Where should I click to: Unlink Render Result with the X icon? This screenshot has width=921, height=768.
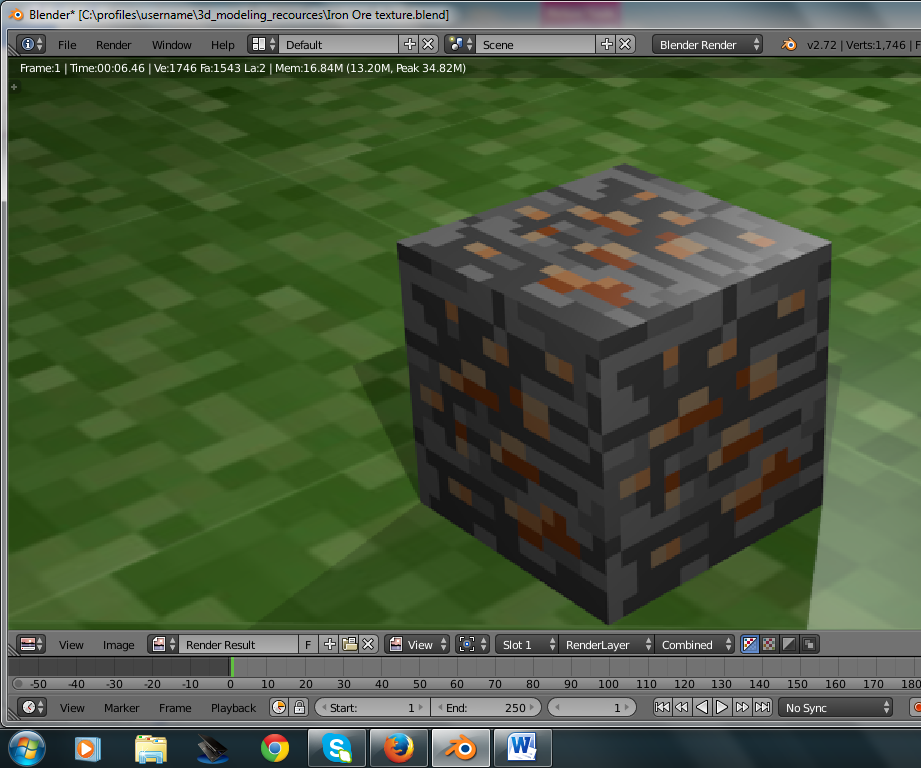367,644
